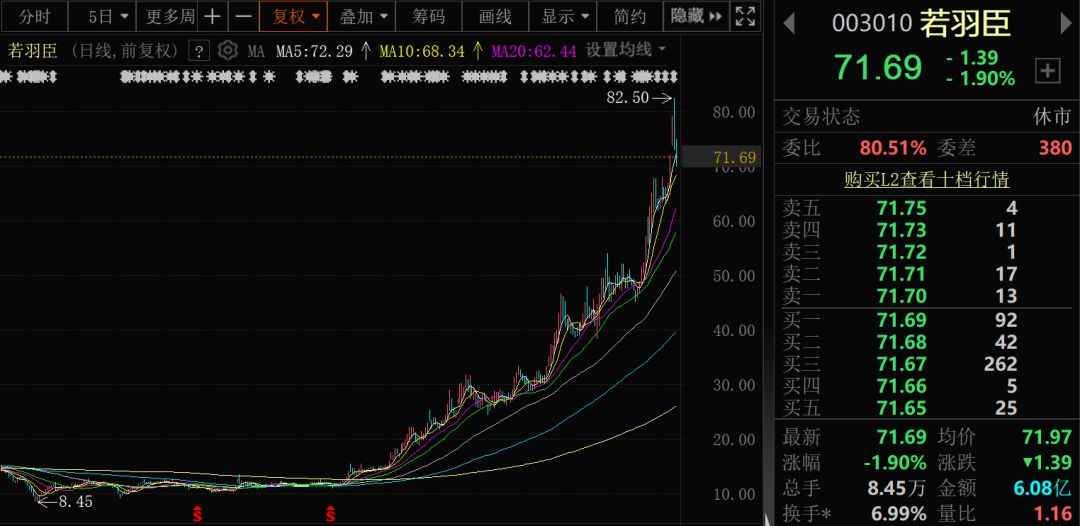Viewport: 1080px width, 526px height.
Task: Expand the 复权 adjustment dropdown
Action: 297,17
